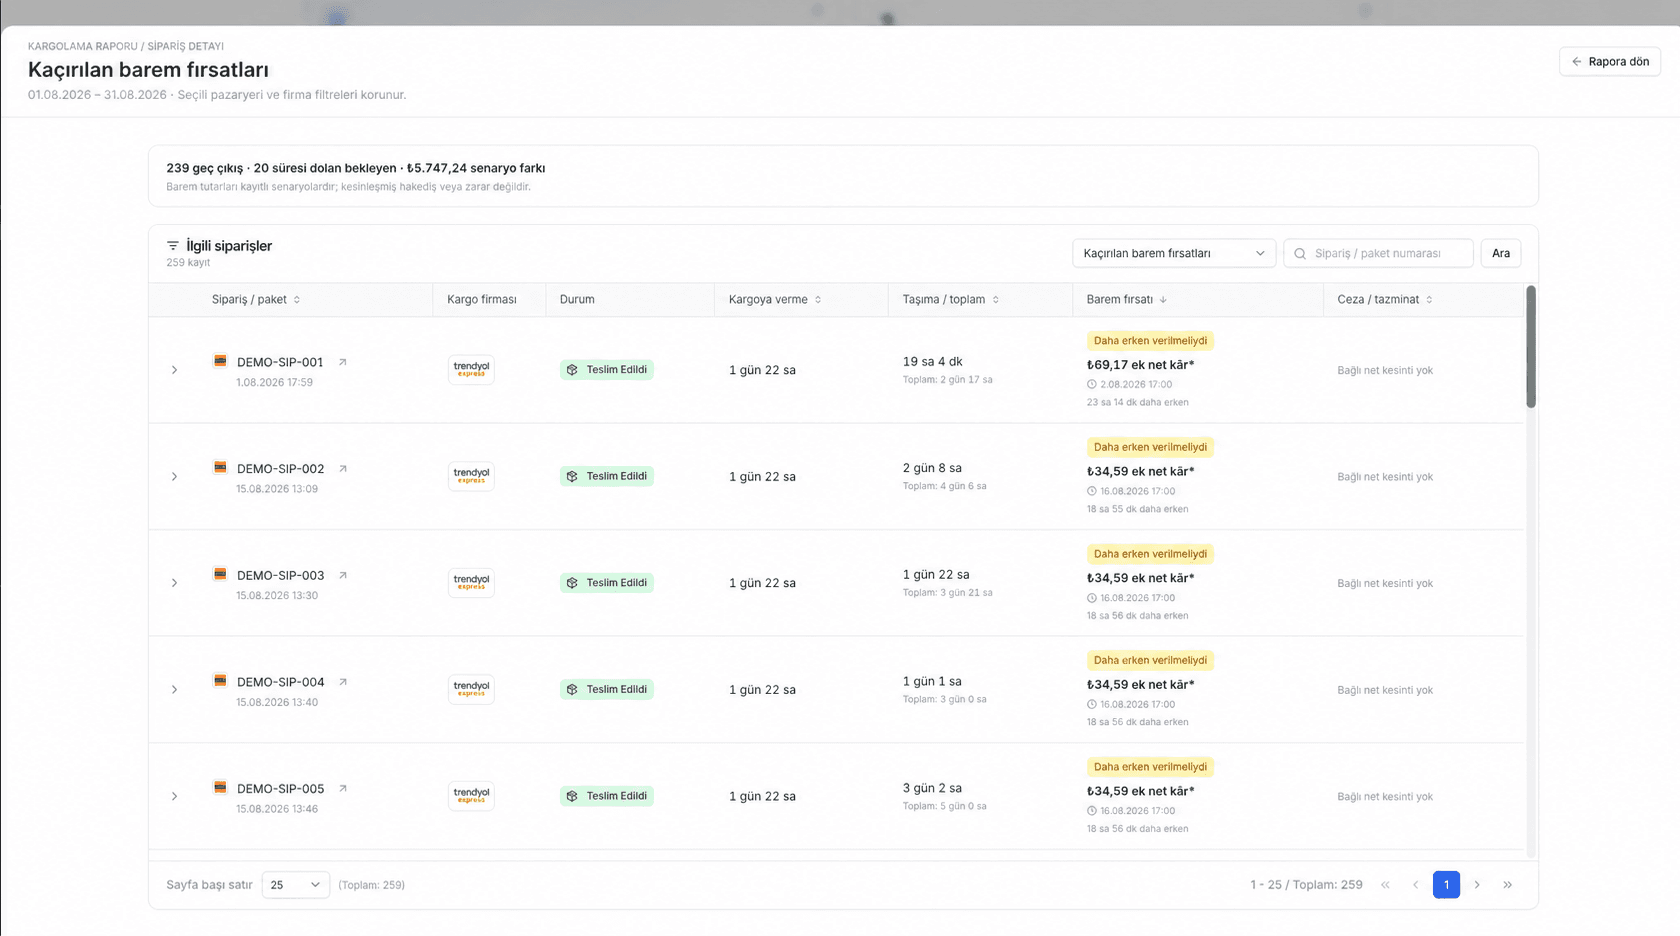1680x936 pixels.
Task: Focus the Sipariş / paket numarası search field
Action: click(x=1378, y=253)
